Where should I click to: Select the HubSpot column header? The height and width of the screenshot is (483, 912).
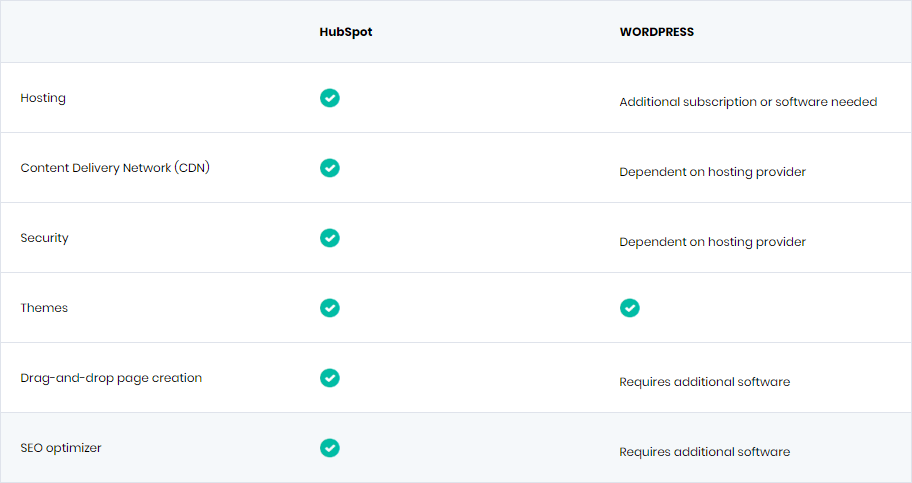tap(345, 32)
